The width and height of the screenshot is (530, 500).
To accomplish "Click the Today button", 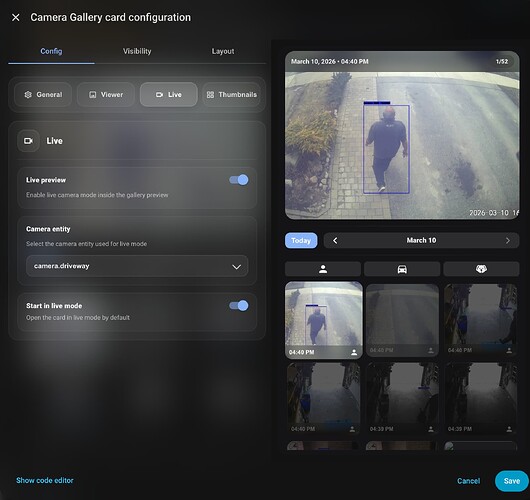I will [x=301, y=240].
